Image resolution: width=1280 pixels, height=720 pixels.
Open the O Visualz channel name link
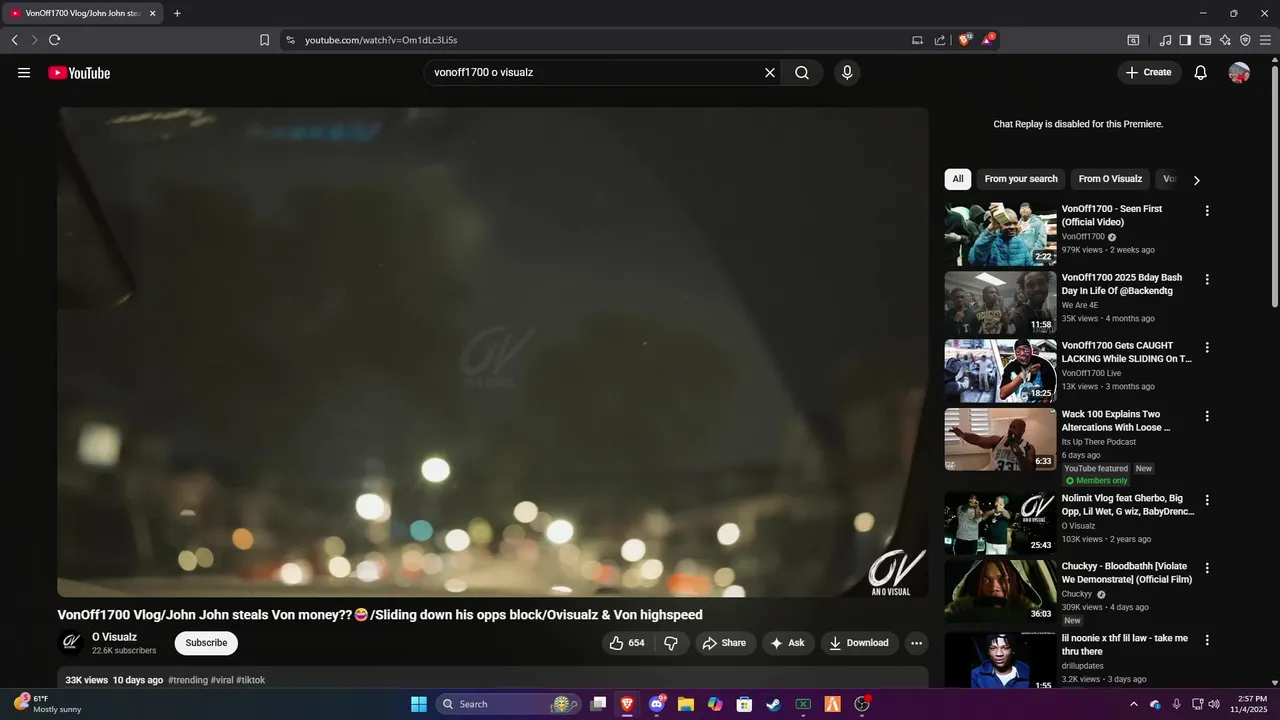[x=115, y=637]
